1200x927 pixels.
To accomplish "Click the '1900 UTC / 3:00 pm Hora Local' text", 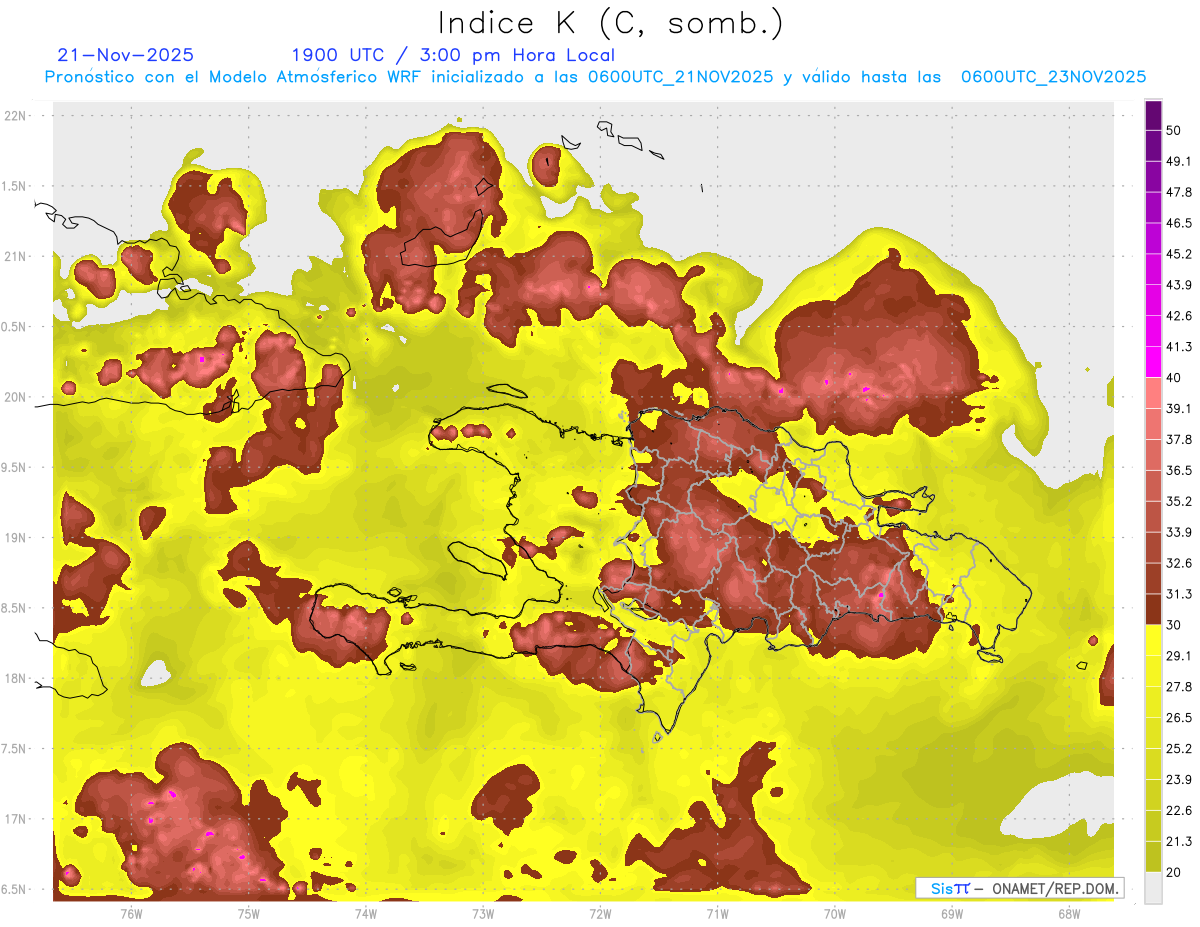I will pos(453,55).
